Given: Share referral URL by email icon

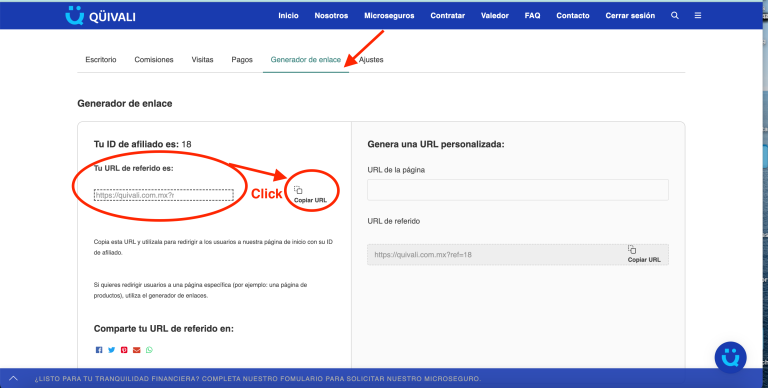Looking at the screenshot, I should click(x=137, y=350).
